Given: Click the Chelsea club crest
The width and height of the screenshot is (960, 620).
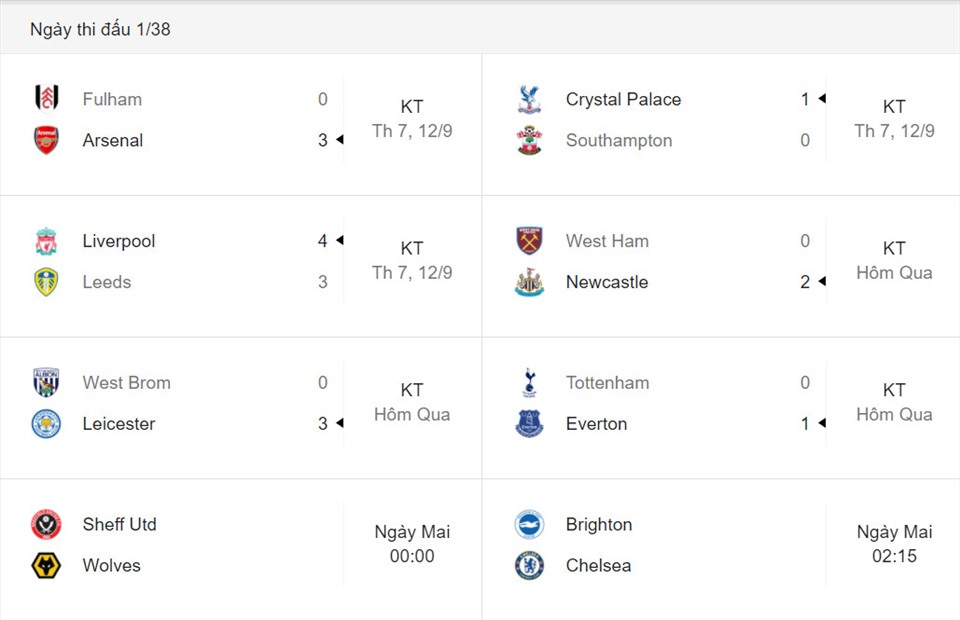Looking at the screenshot, I should pos(529,566).
